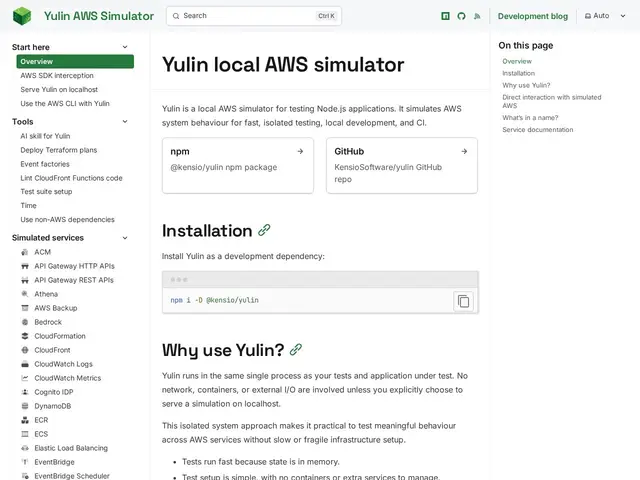Click the Yulin green cube logo
Viewport: 640px width, 480px height.
pos(22,16)
